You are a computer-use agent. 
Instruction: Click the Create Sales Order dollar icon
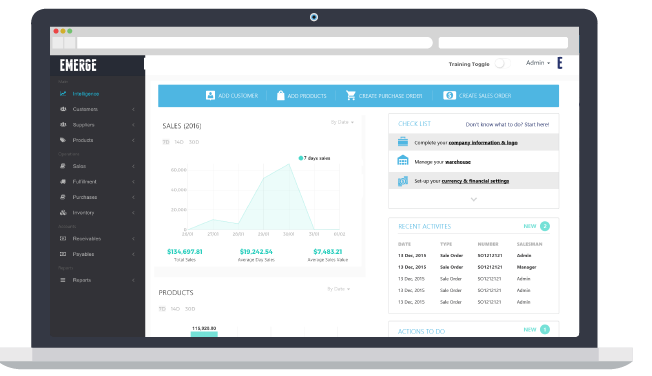(x=449, y=96)
